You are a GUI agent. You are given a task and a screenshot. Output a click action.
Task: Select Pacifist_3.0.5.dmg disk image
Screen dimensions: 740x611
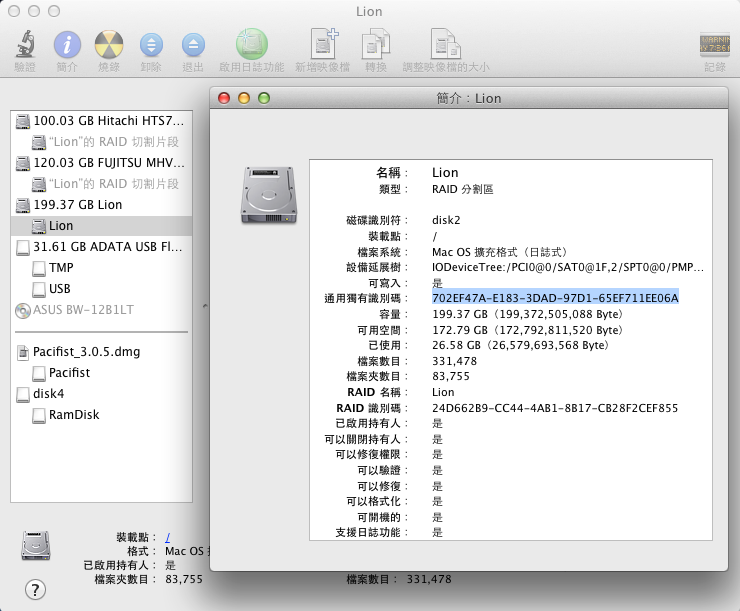tap(101, 352)
